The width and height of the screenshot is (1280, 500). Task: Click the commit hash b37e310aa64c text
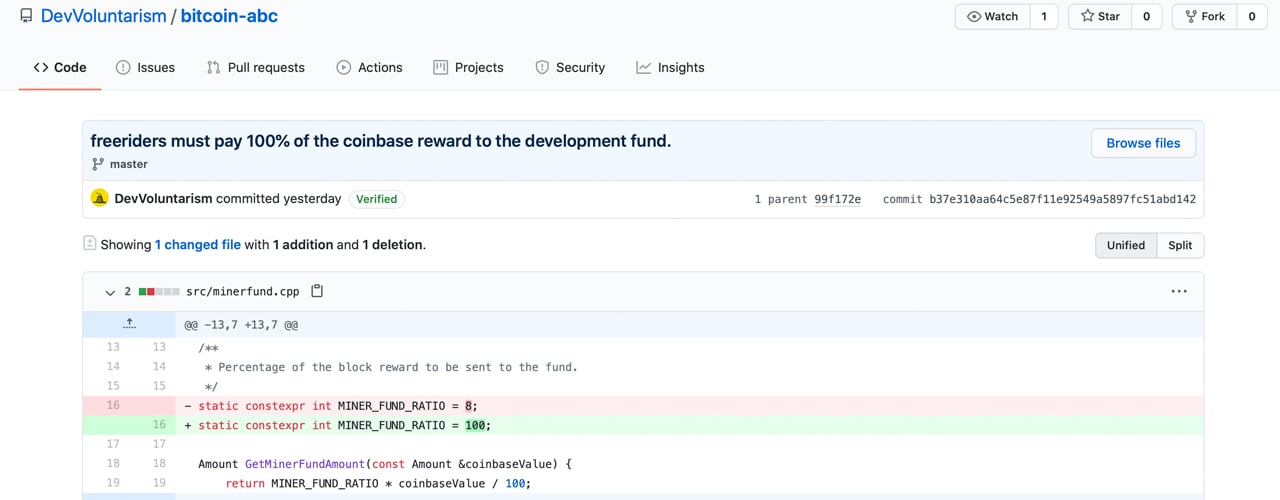1063,199
